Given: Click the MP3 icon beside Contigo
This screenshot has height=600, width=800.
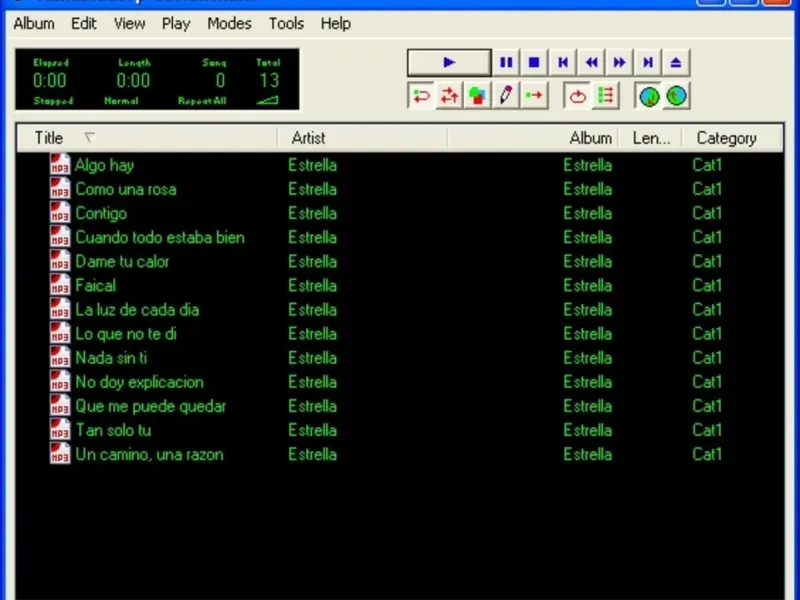Looking at the screenshot, I should (60, 213).
